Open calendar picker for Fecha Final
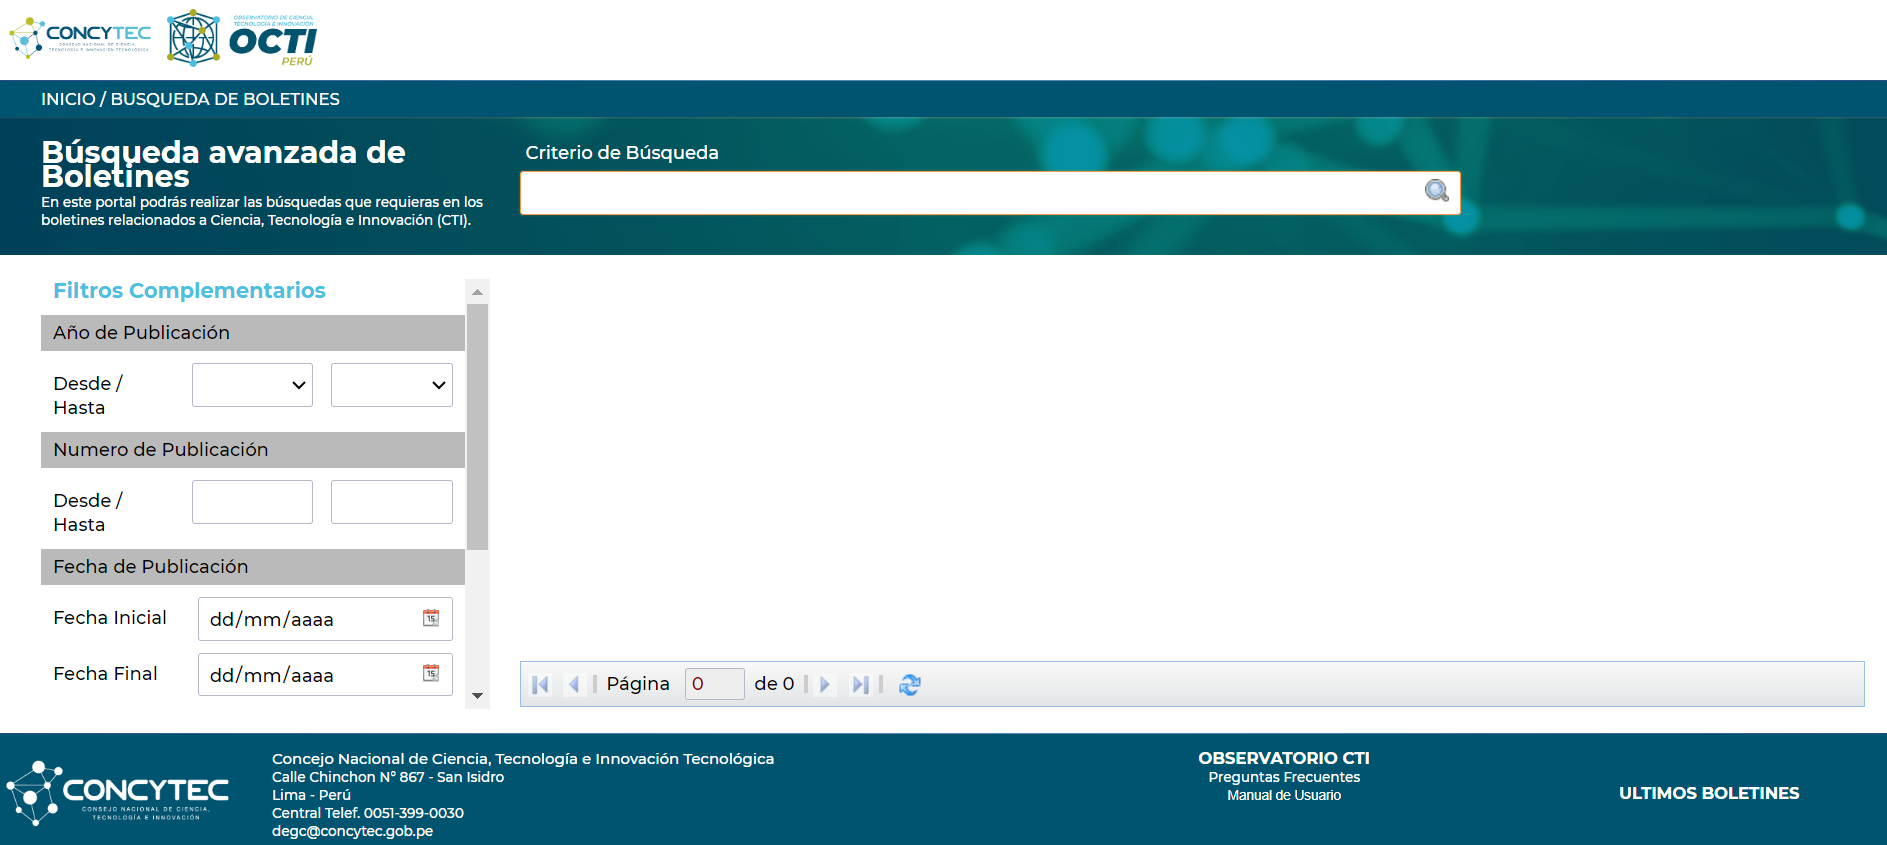Image resolution: width=1887 pixels, height=845 pixels. pos(431,674)
